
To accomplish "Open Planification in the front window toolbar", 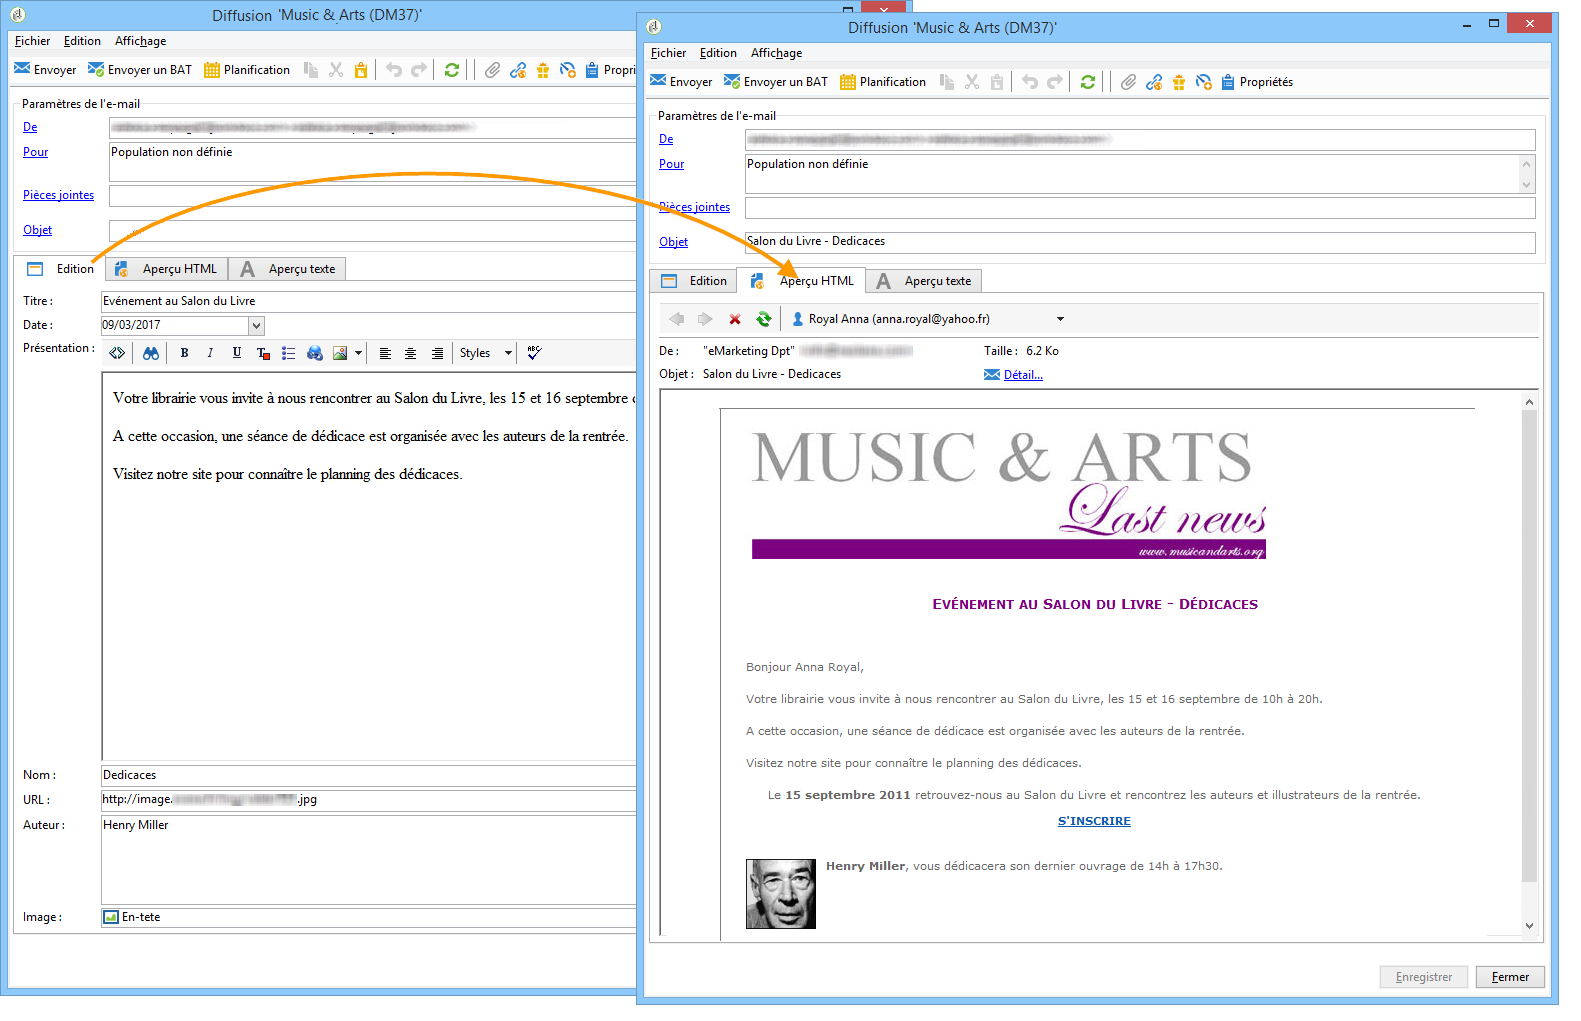I will [883, 82].
